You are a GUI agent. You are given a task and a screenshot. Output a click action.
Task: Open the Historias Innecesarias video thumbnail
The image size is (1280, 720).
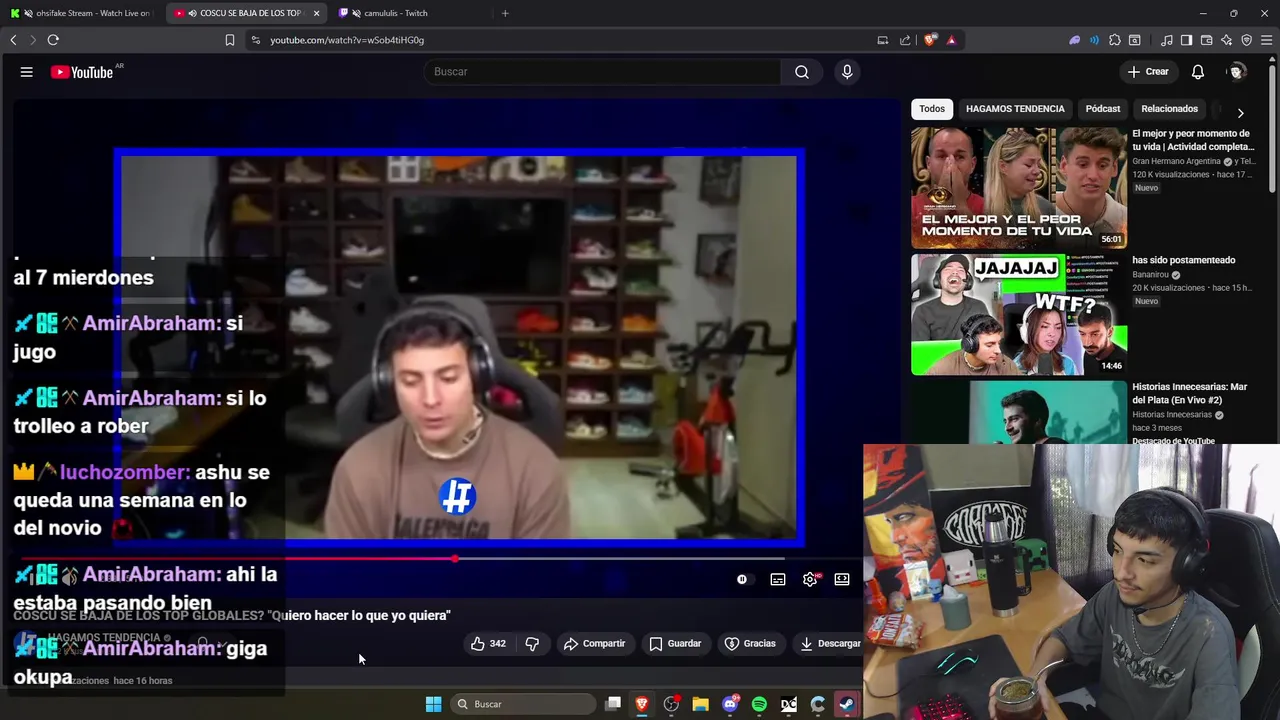[1019, 412]
